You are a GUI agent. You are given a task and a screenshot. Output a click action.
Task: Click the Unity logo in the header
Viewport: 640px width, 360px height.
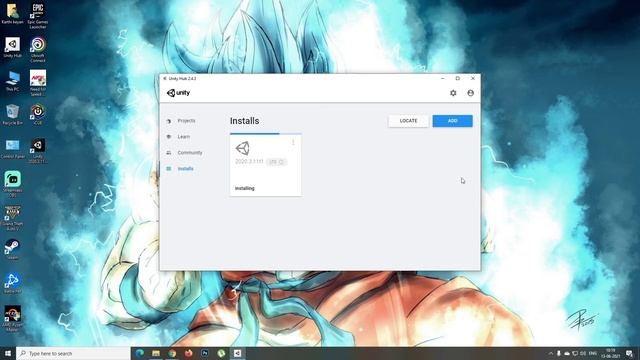(178, 93)
